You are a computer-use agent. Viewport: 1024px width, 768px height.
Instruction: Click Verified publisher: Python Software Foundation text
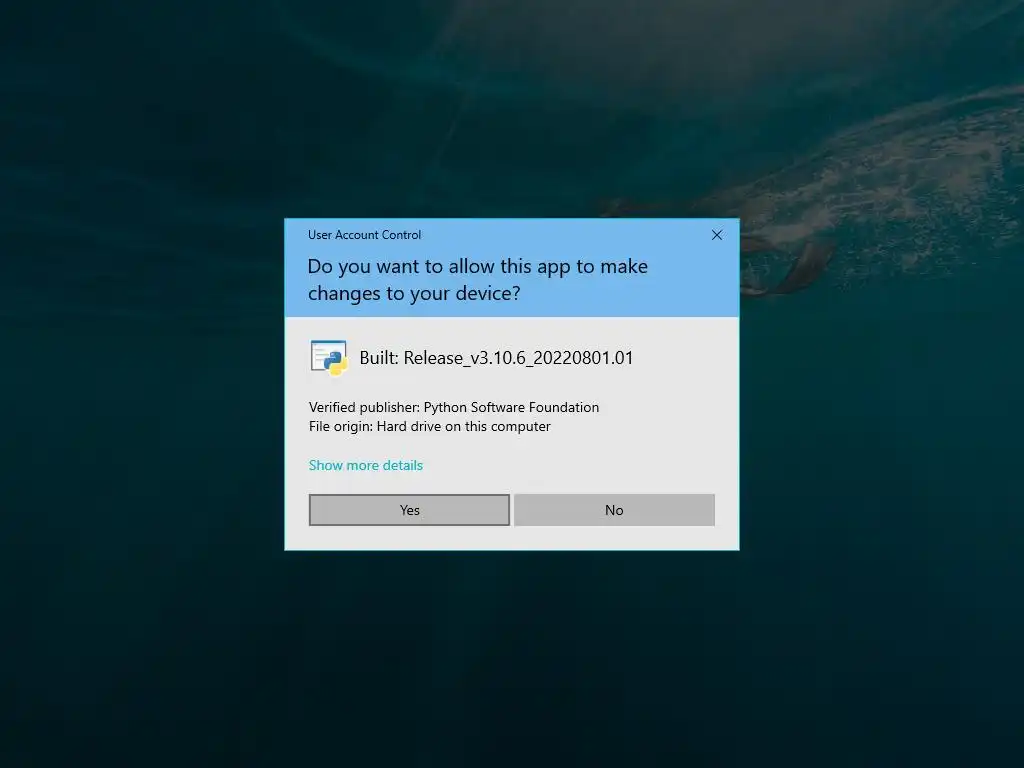454,407
